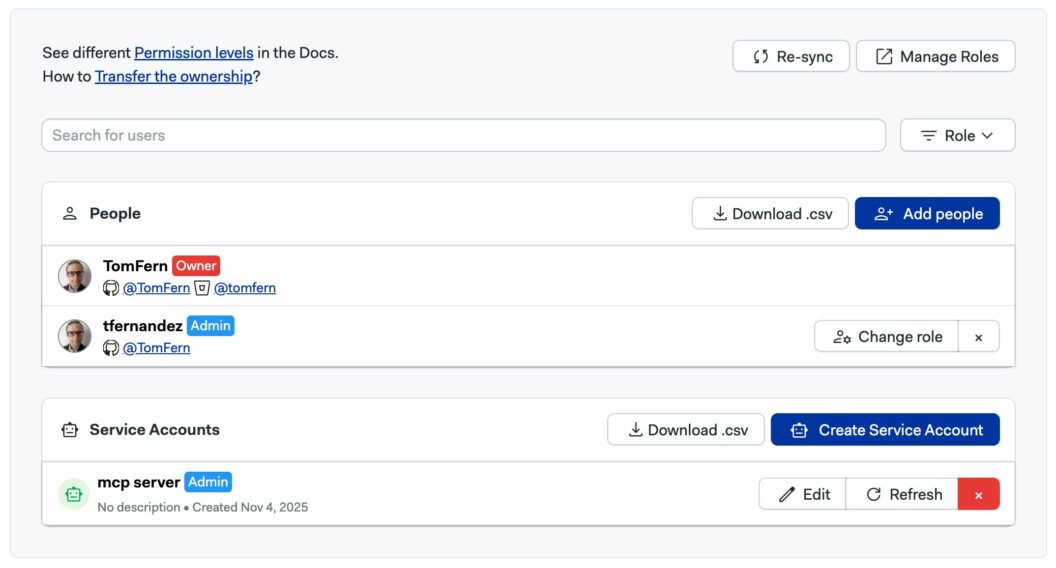Edit the mcp server service account
The height and width of the screenshot is (568, 1056).
(x=803, y=494)
